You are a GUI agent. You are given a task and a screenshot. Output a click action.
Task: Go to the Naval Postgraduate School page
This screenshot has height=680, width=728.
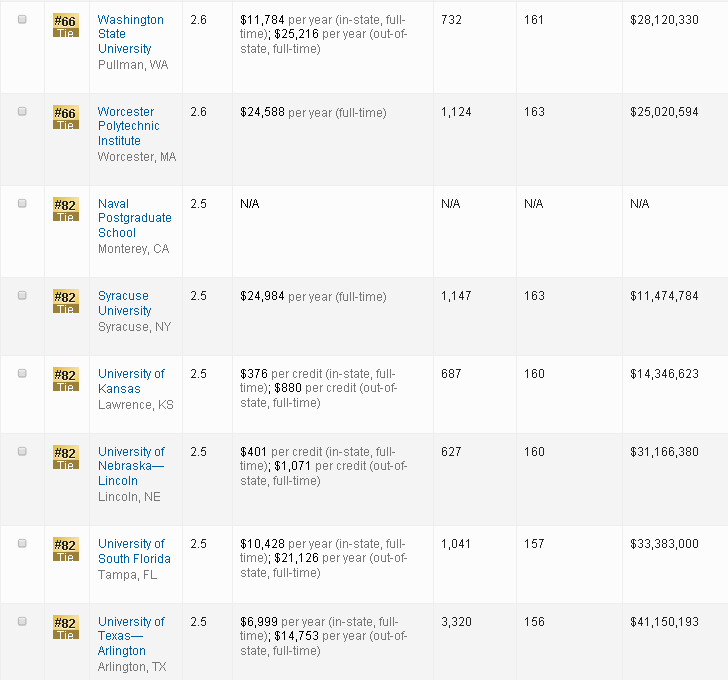[x=134, y=218]
